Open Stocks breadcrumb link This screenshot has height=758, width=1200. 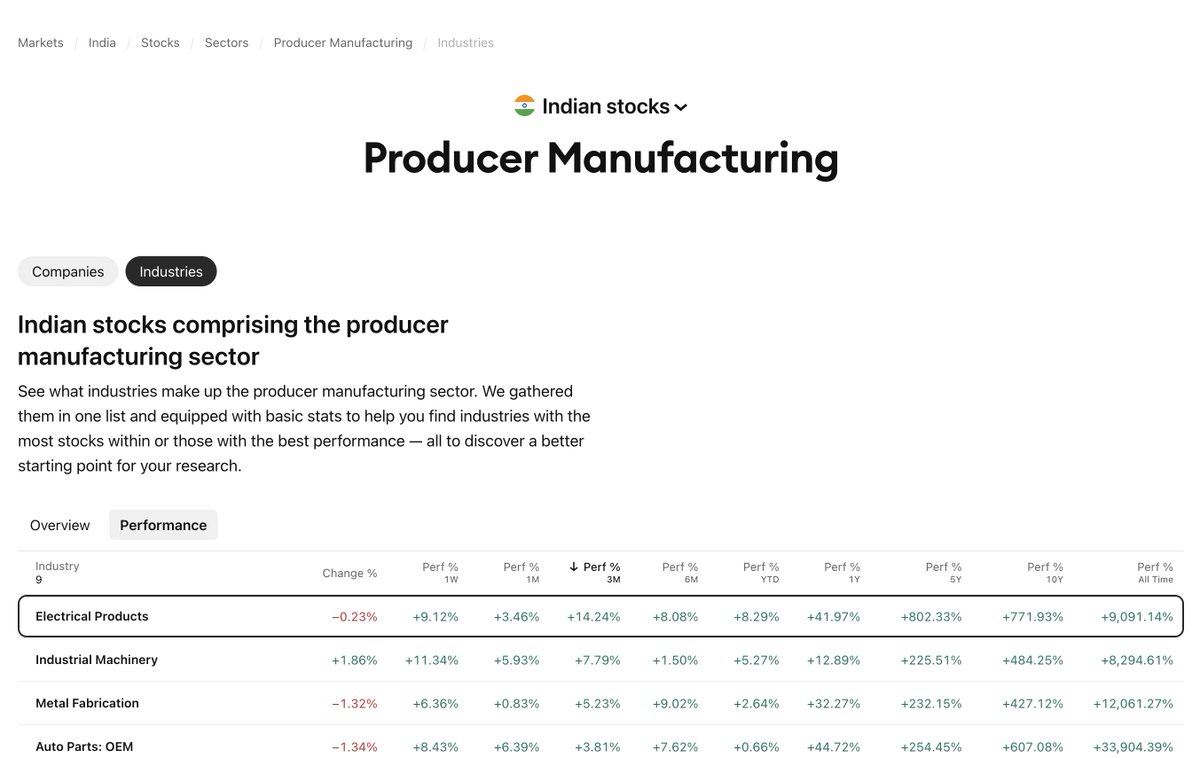[160, 43]
